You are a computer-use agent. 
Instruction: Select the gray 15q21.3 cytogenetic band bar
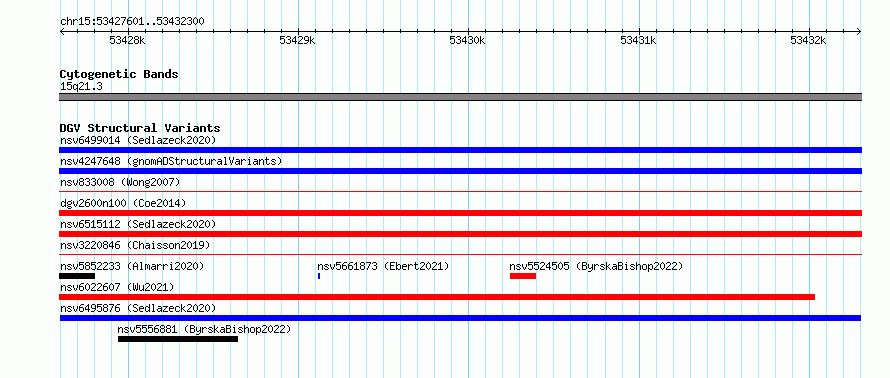[460, 97]
